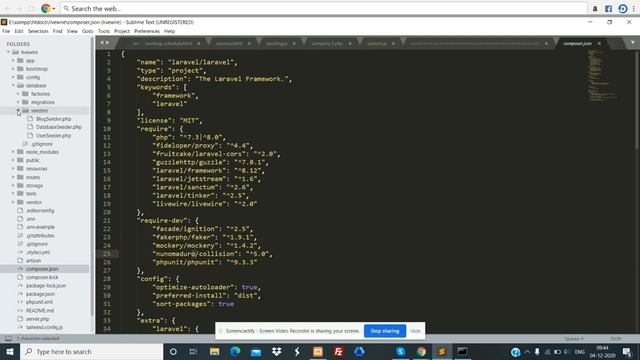Expand the bootstrap folder arrow
Image resolution: width=640 pixels, height=360 pixels.
point(13,69)
